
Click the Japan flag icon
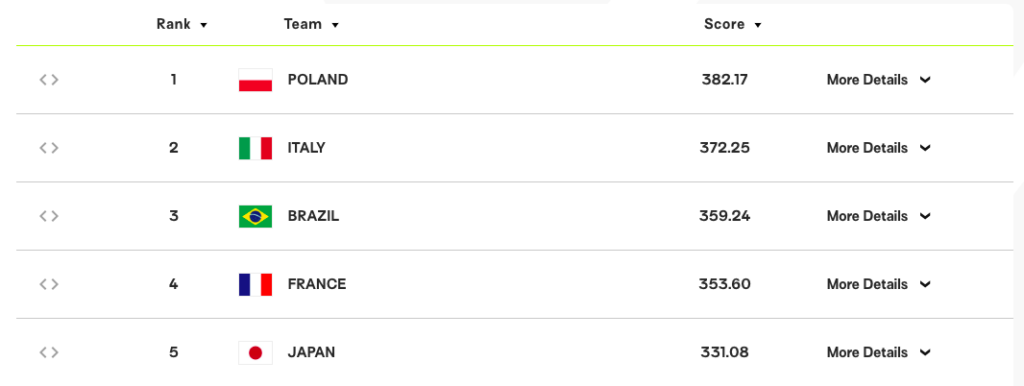click(x=255, y=353)
